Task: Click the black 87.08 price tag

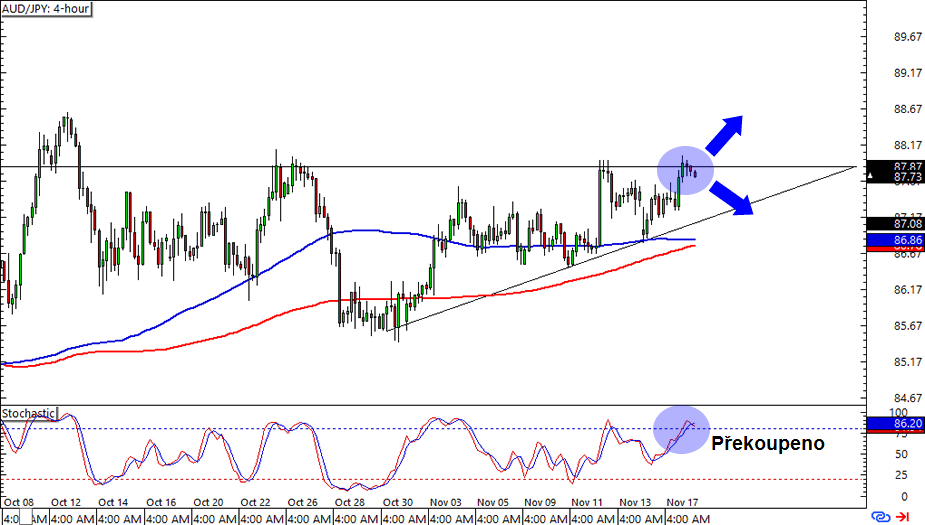Action: (x=895, y=224)
